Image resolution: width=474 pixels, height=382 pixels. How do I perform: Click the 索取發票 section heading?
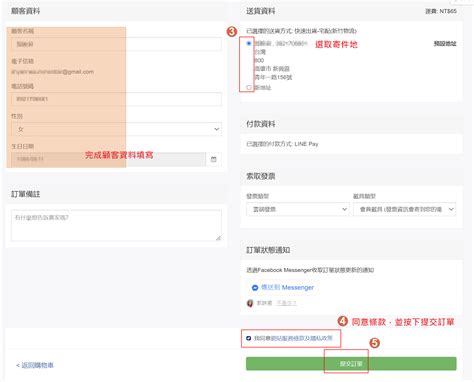[261, 176]
